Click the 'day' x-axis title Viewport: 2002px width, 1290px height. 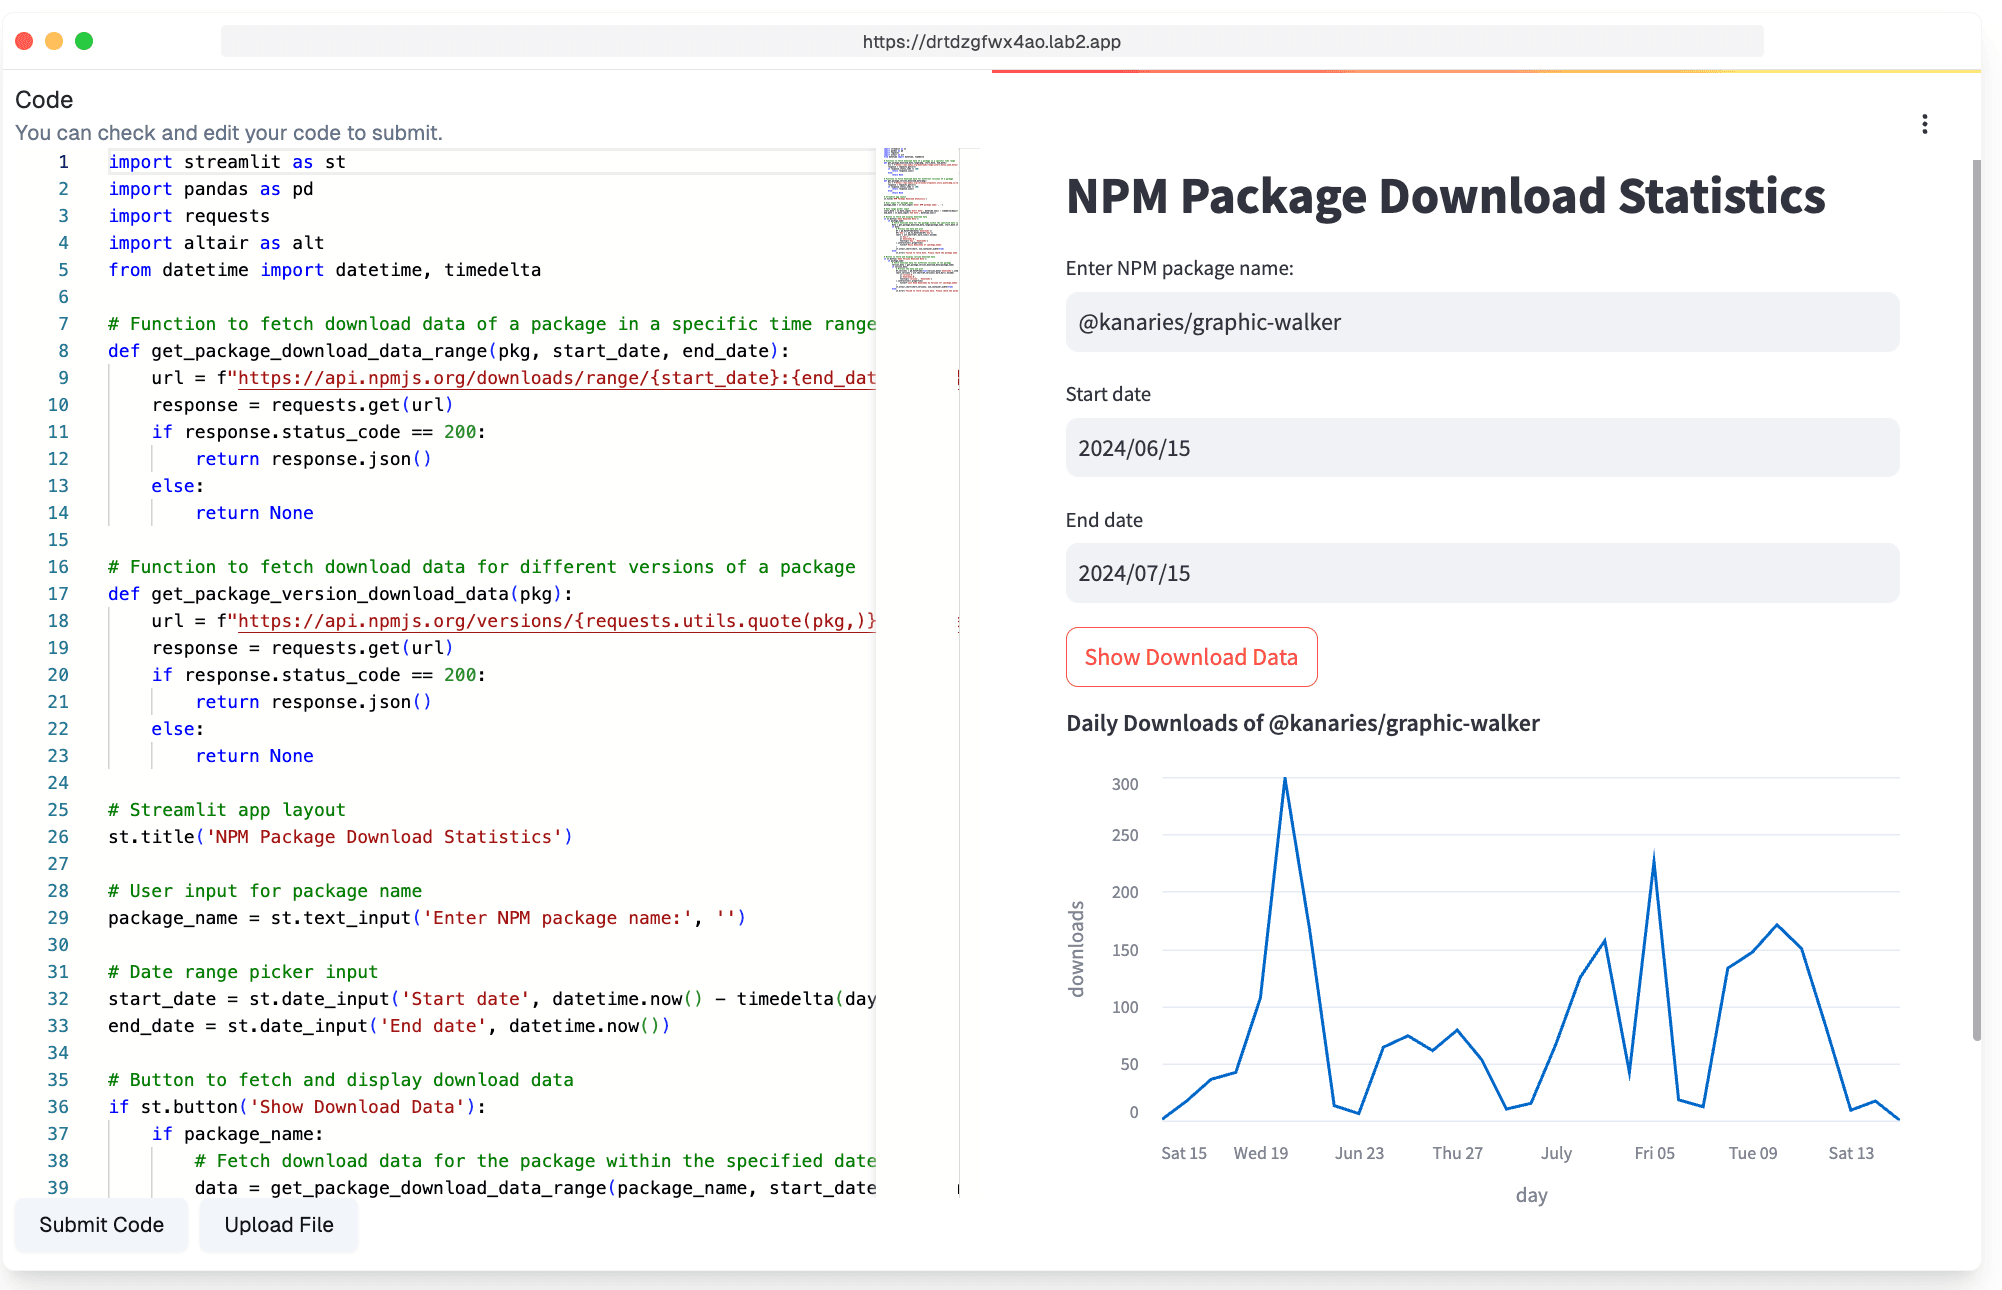pos(1531,1195)
